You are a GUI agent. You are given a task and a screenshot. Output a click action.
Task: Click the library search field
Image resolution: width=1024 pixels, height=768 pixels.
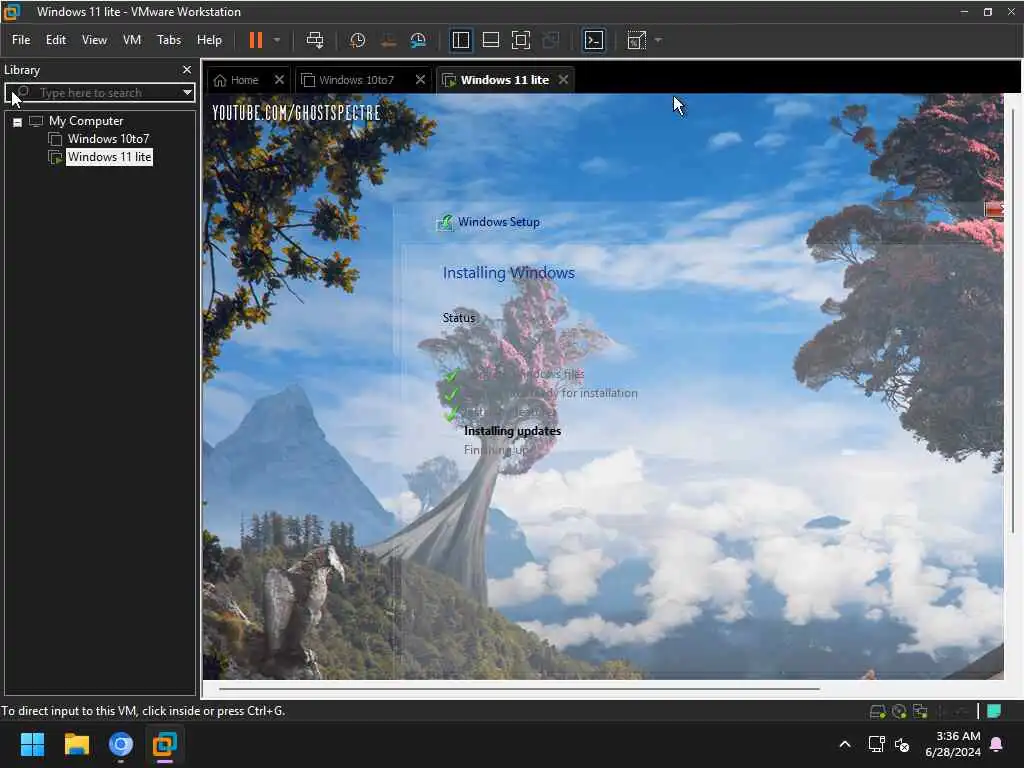(x=98, y=92)
